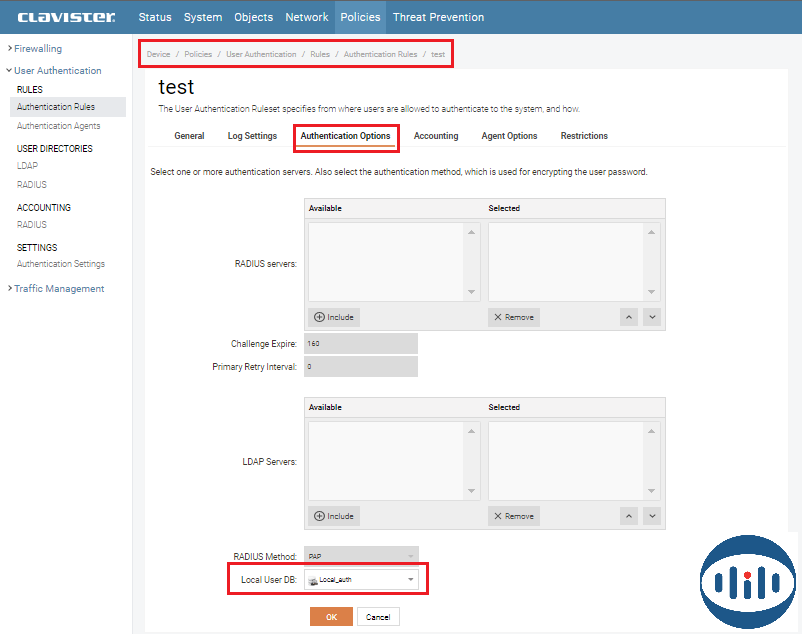Open Authentication Agents in sidebar
Viewport: 802px width, 634px height.
pos(58,126)
